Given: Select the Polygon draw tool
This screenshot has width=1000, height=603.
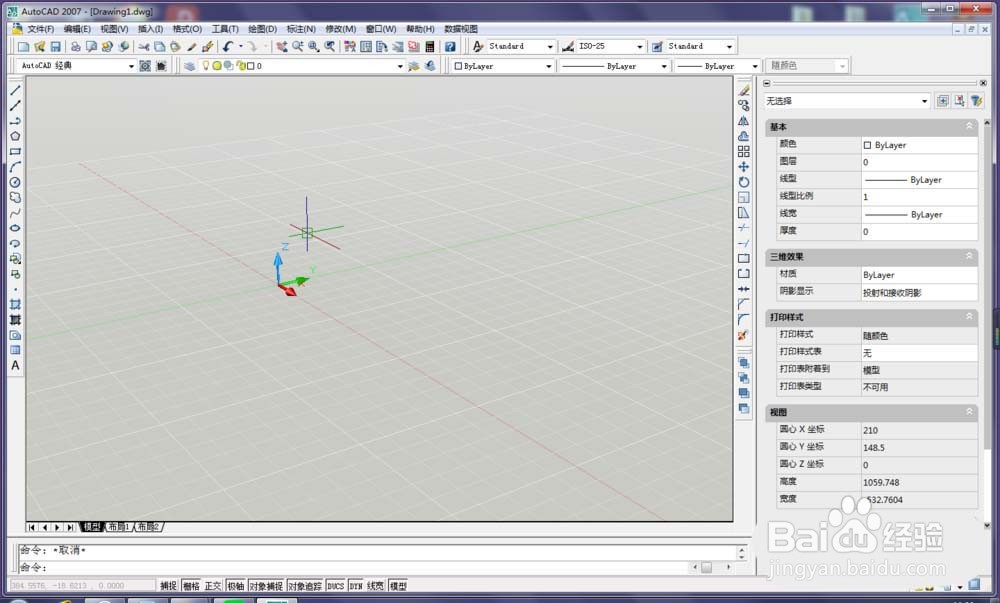Looking at the screenshot, I should (x=15, y=136).
